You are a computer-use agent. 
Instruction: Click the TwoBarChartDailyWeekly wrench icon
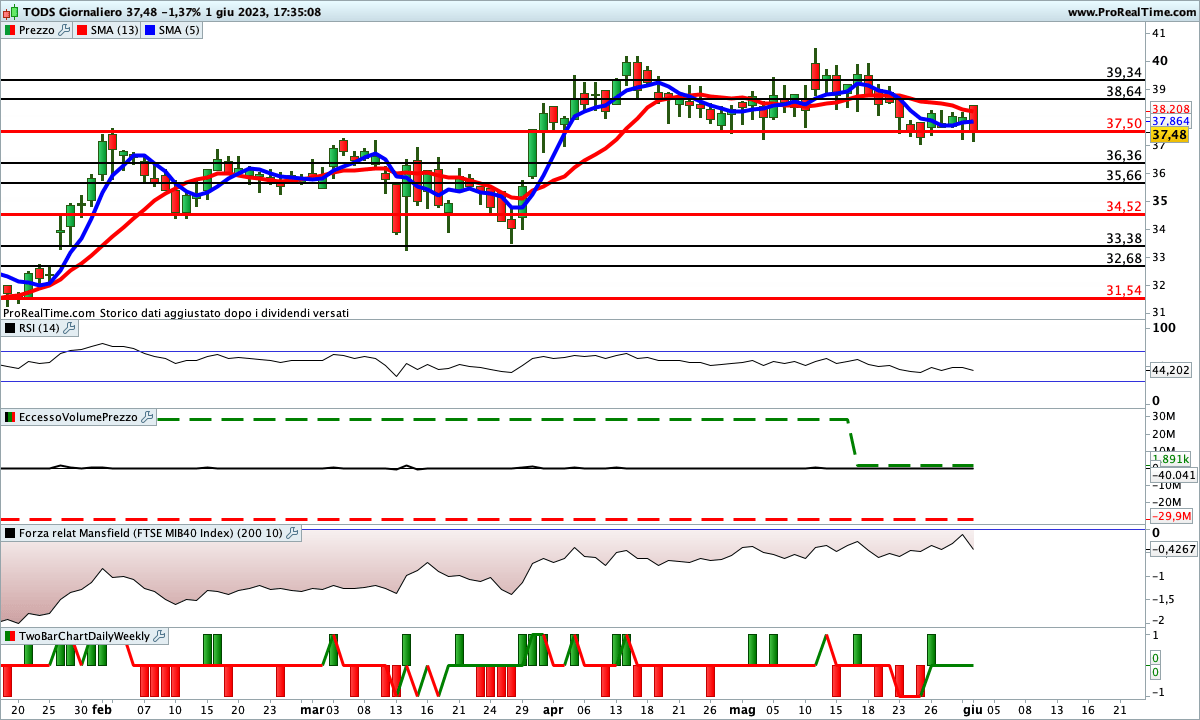[x=160, y=636]
